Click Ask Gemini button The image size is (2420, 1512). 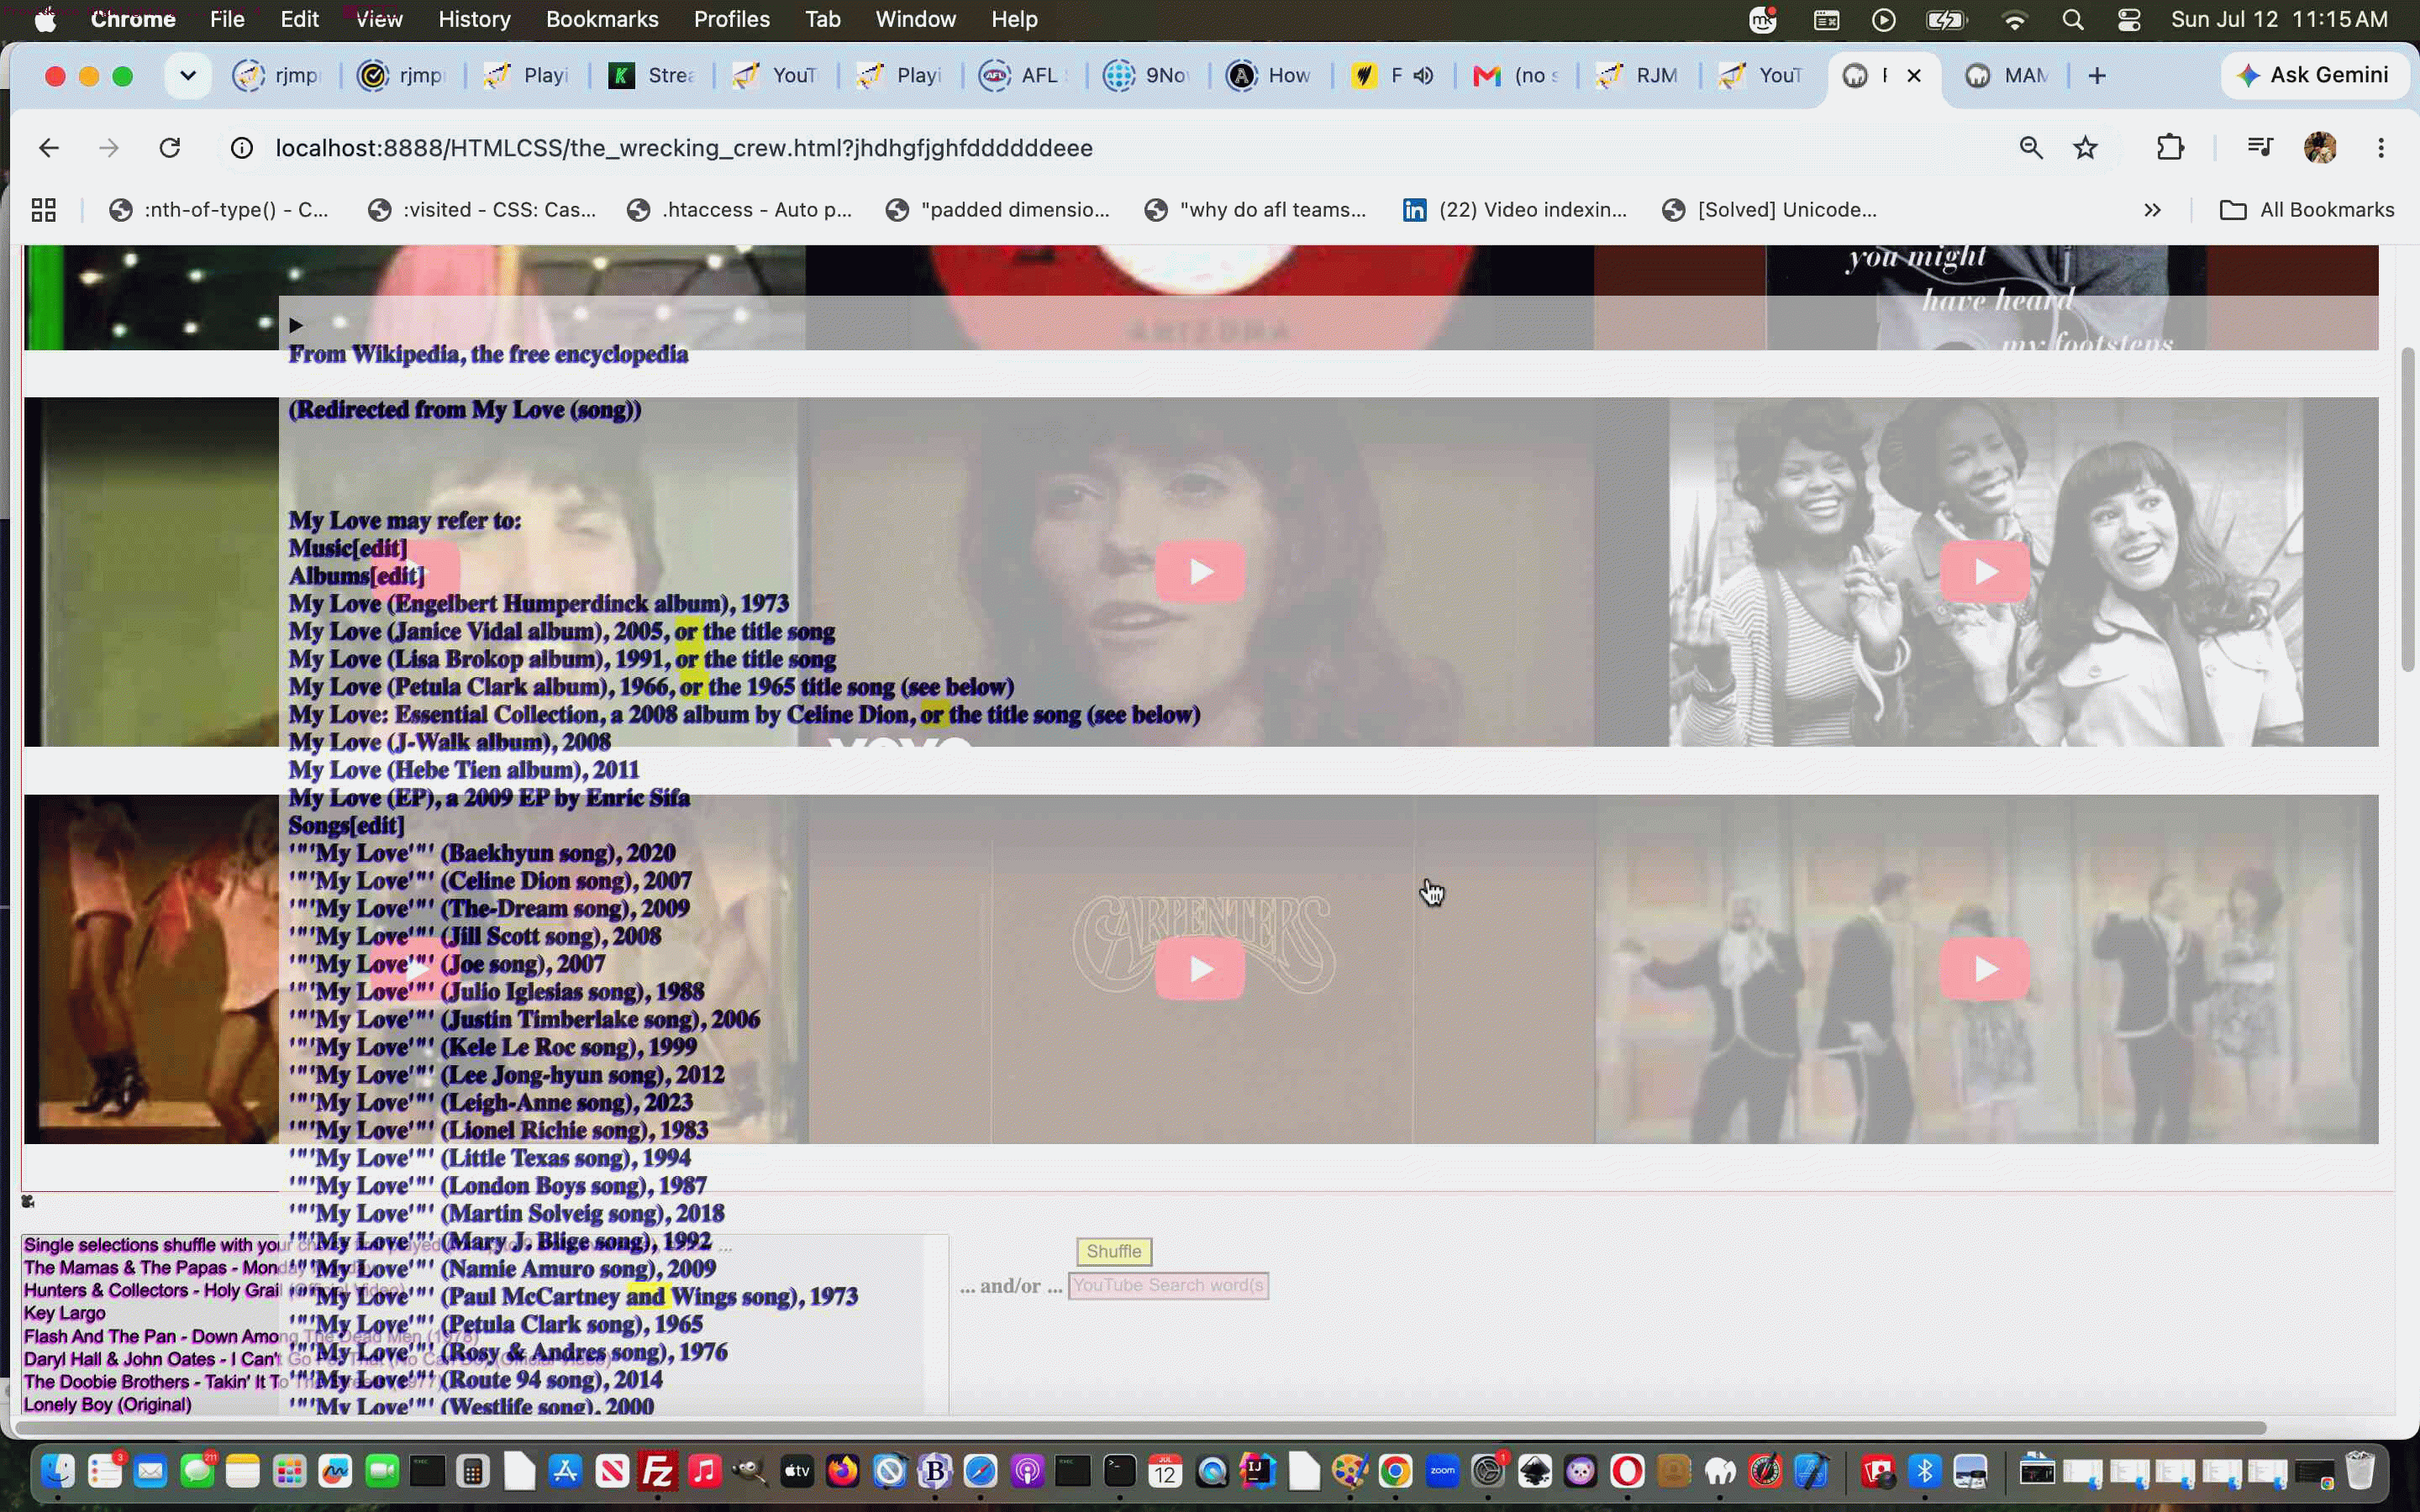pyautogui.click(x=2314, y=76)
